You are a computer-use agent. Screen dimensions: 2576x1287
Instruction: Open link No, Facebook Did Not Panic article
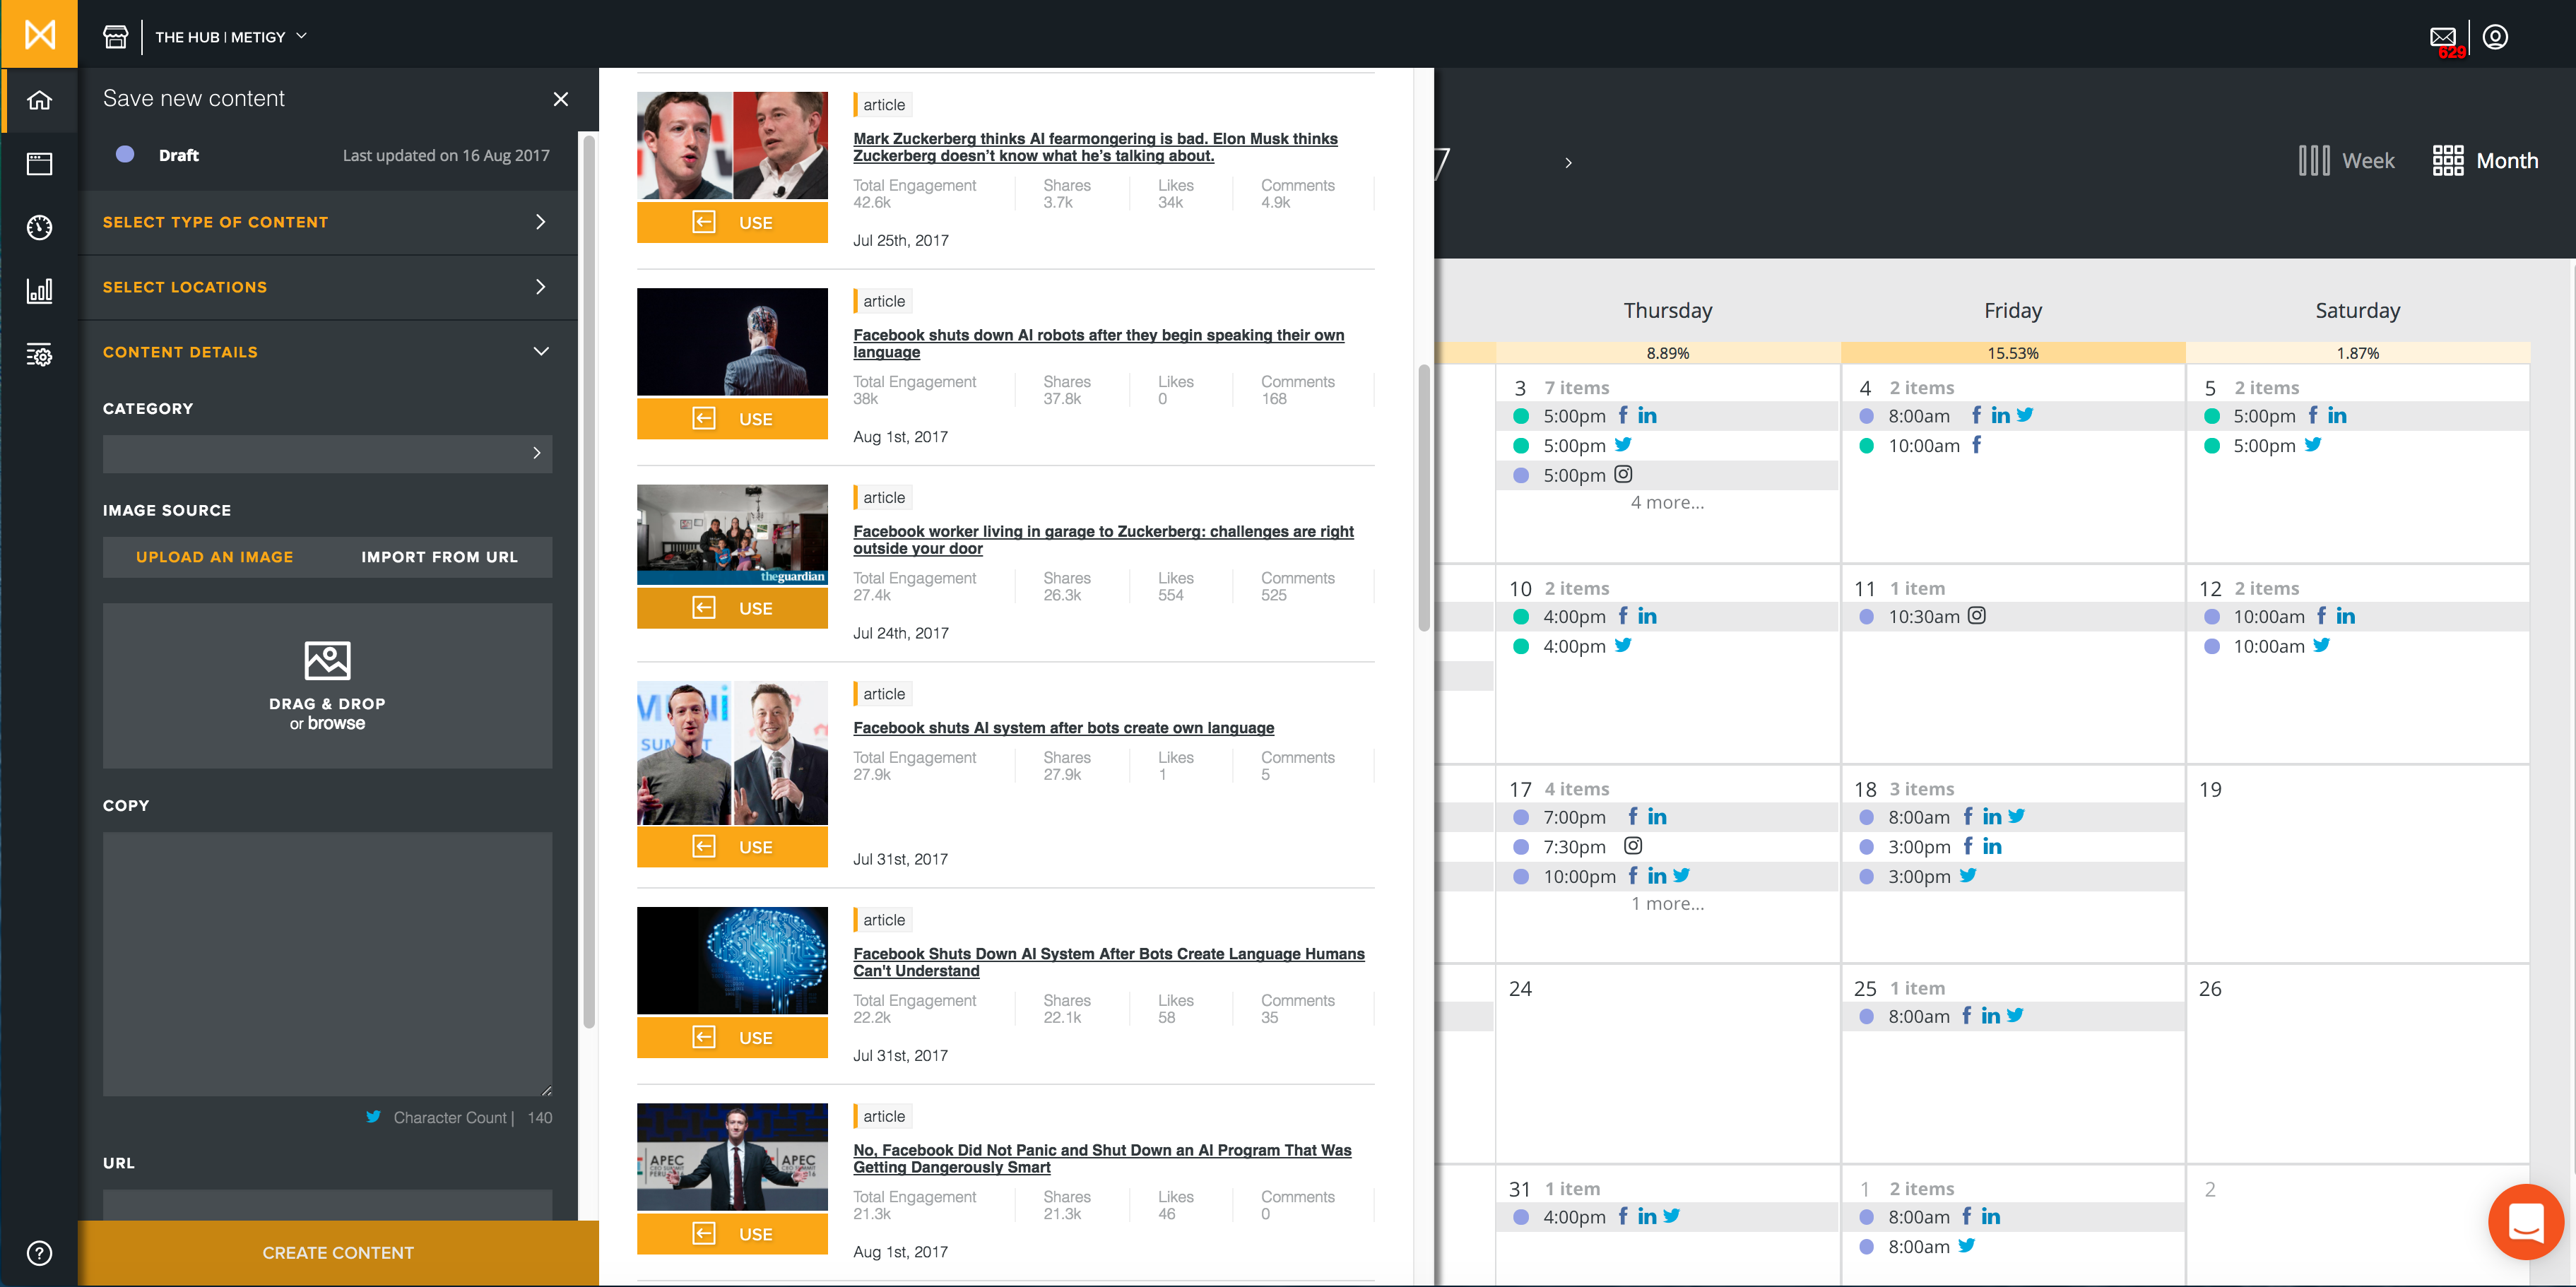[1102, 1158]
